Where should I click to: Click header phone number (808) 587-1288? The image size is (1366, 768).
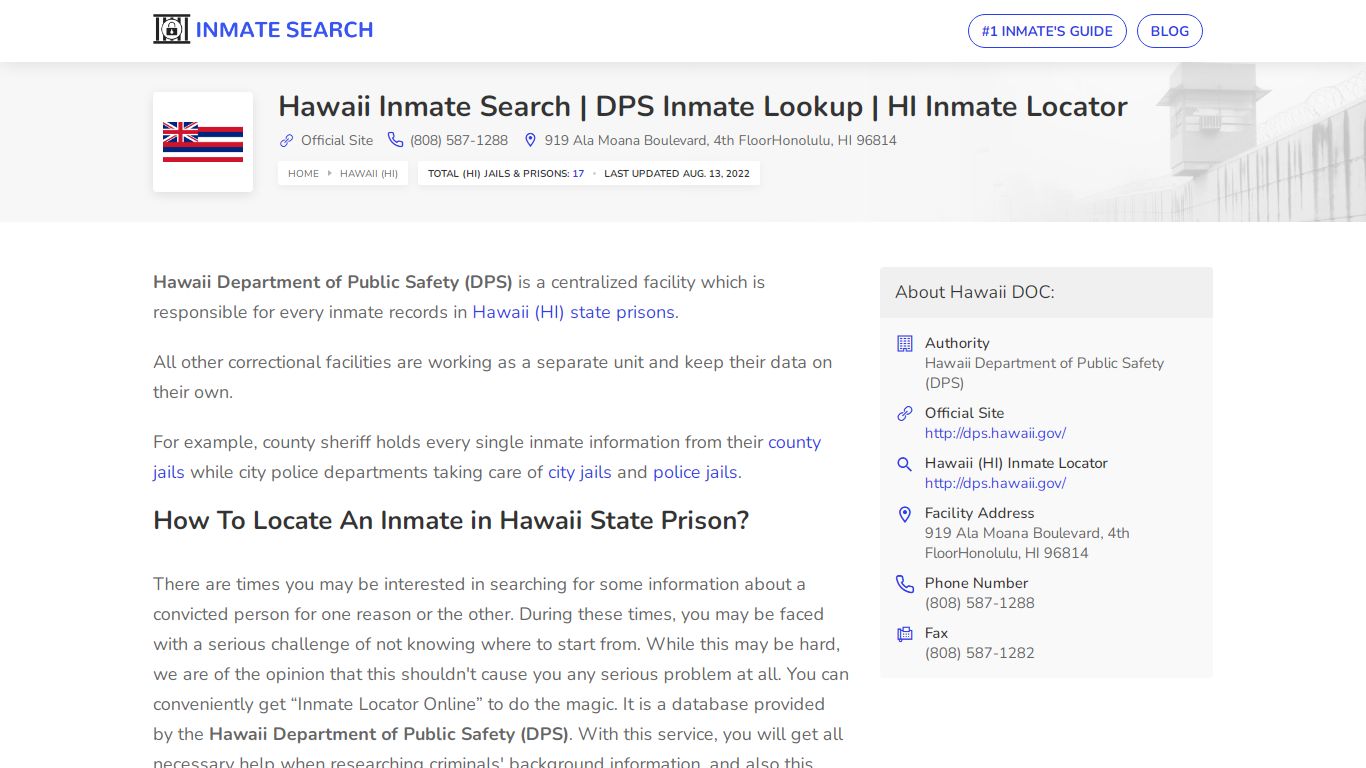459,141
